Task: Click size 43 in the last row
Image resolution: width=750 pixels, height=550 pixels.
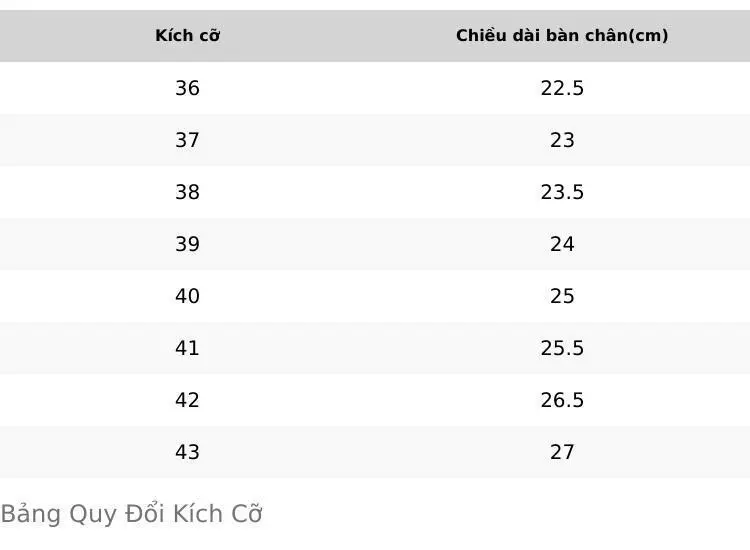Action: [x=188, y=452]
